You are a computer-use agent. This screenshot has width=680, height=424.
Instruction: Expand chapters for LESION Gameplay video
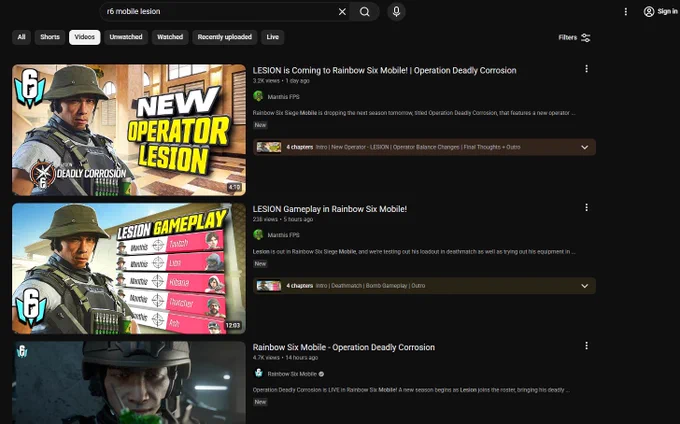(x=585, y=286)
